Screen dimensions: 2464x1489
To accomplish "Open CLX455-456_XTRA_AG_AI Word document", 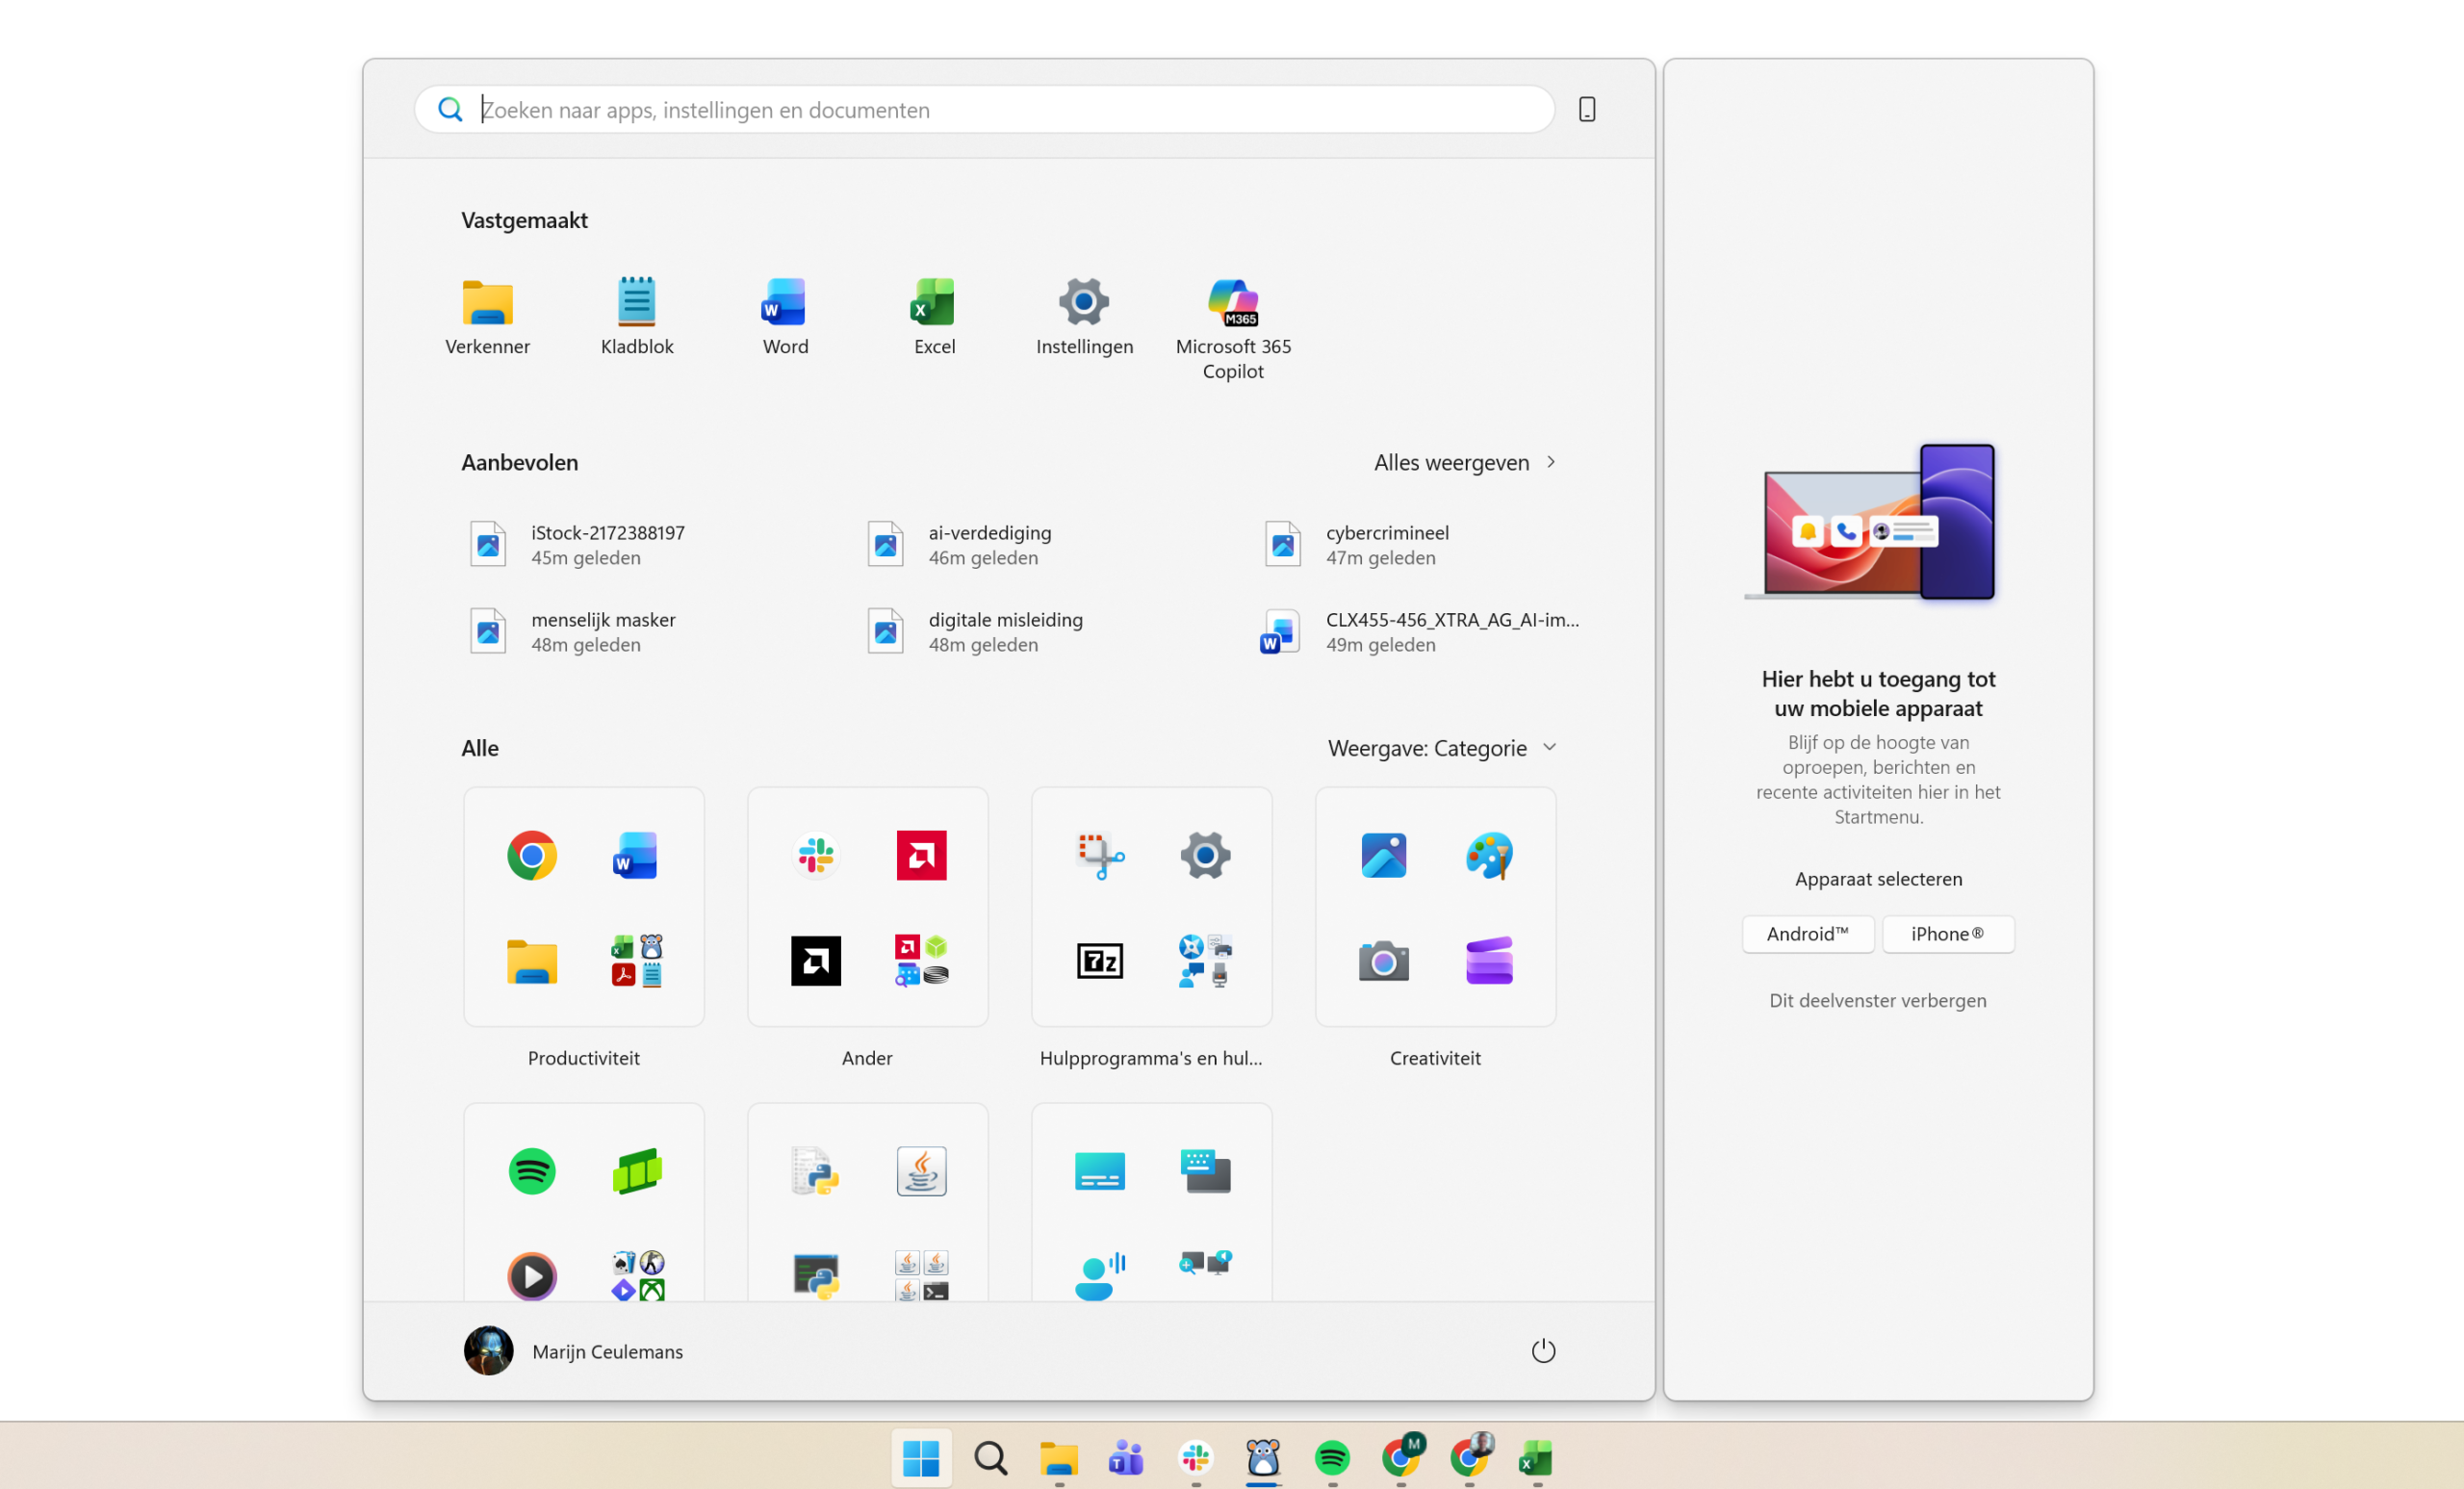I will tap(1420, 632).
